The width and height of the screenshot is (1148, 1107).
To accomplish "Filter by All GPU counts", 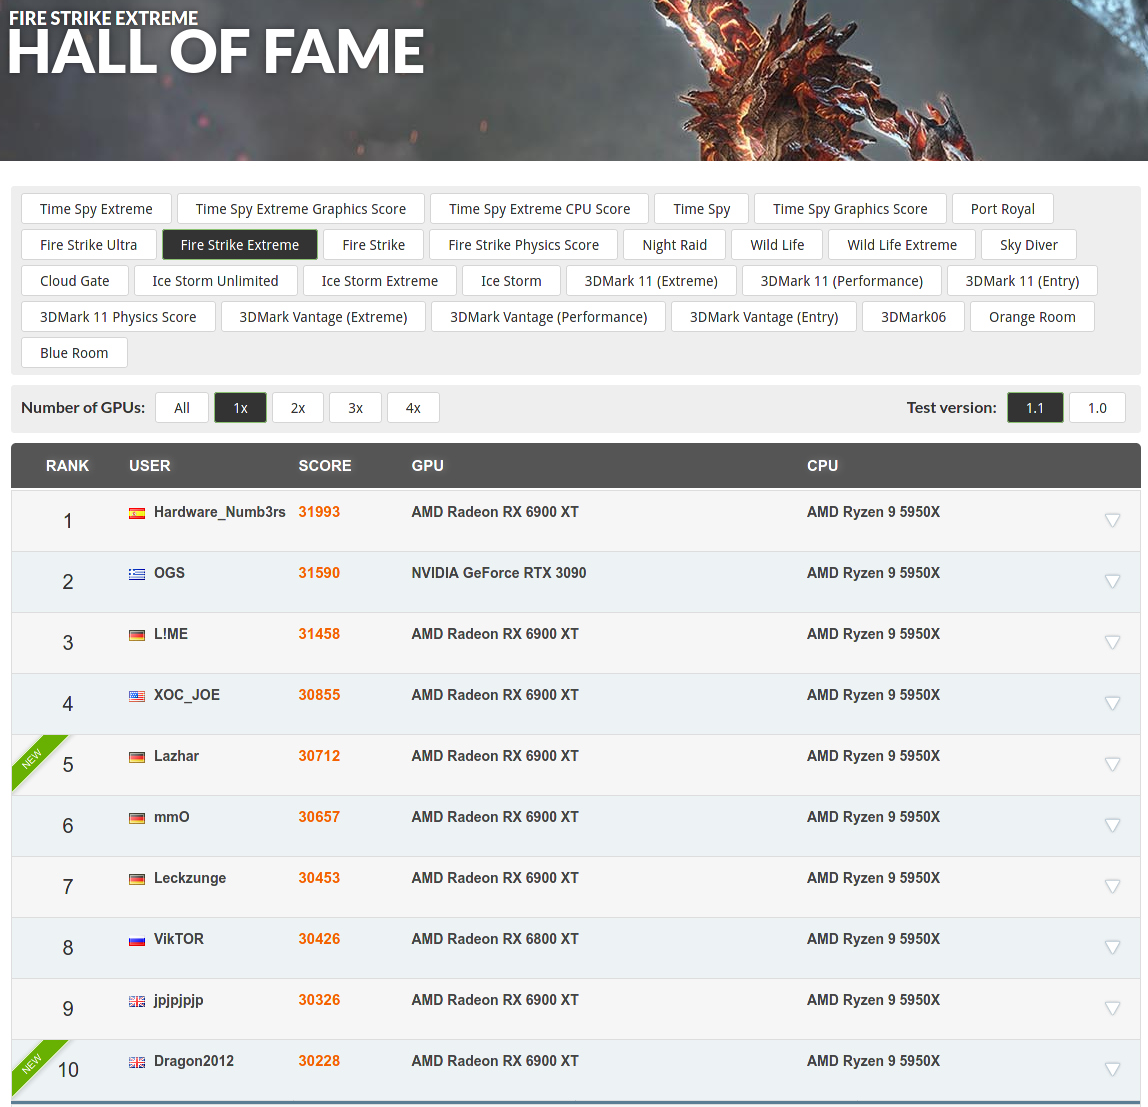I will click(x=182, y=408).
